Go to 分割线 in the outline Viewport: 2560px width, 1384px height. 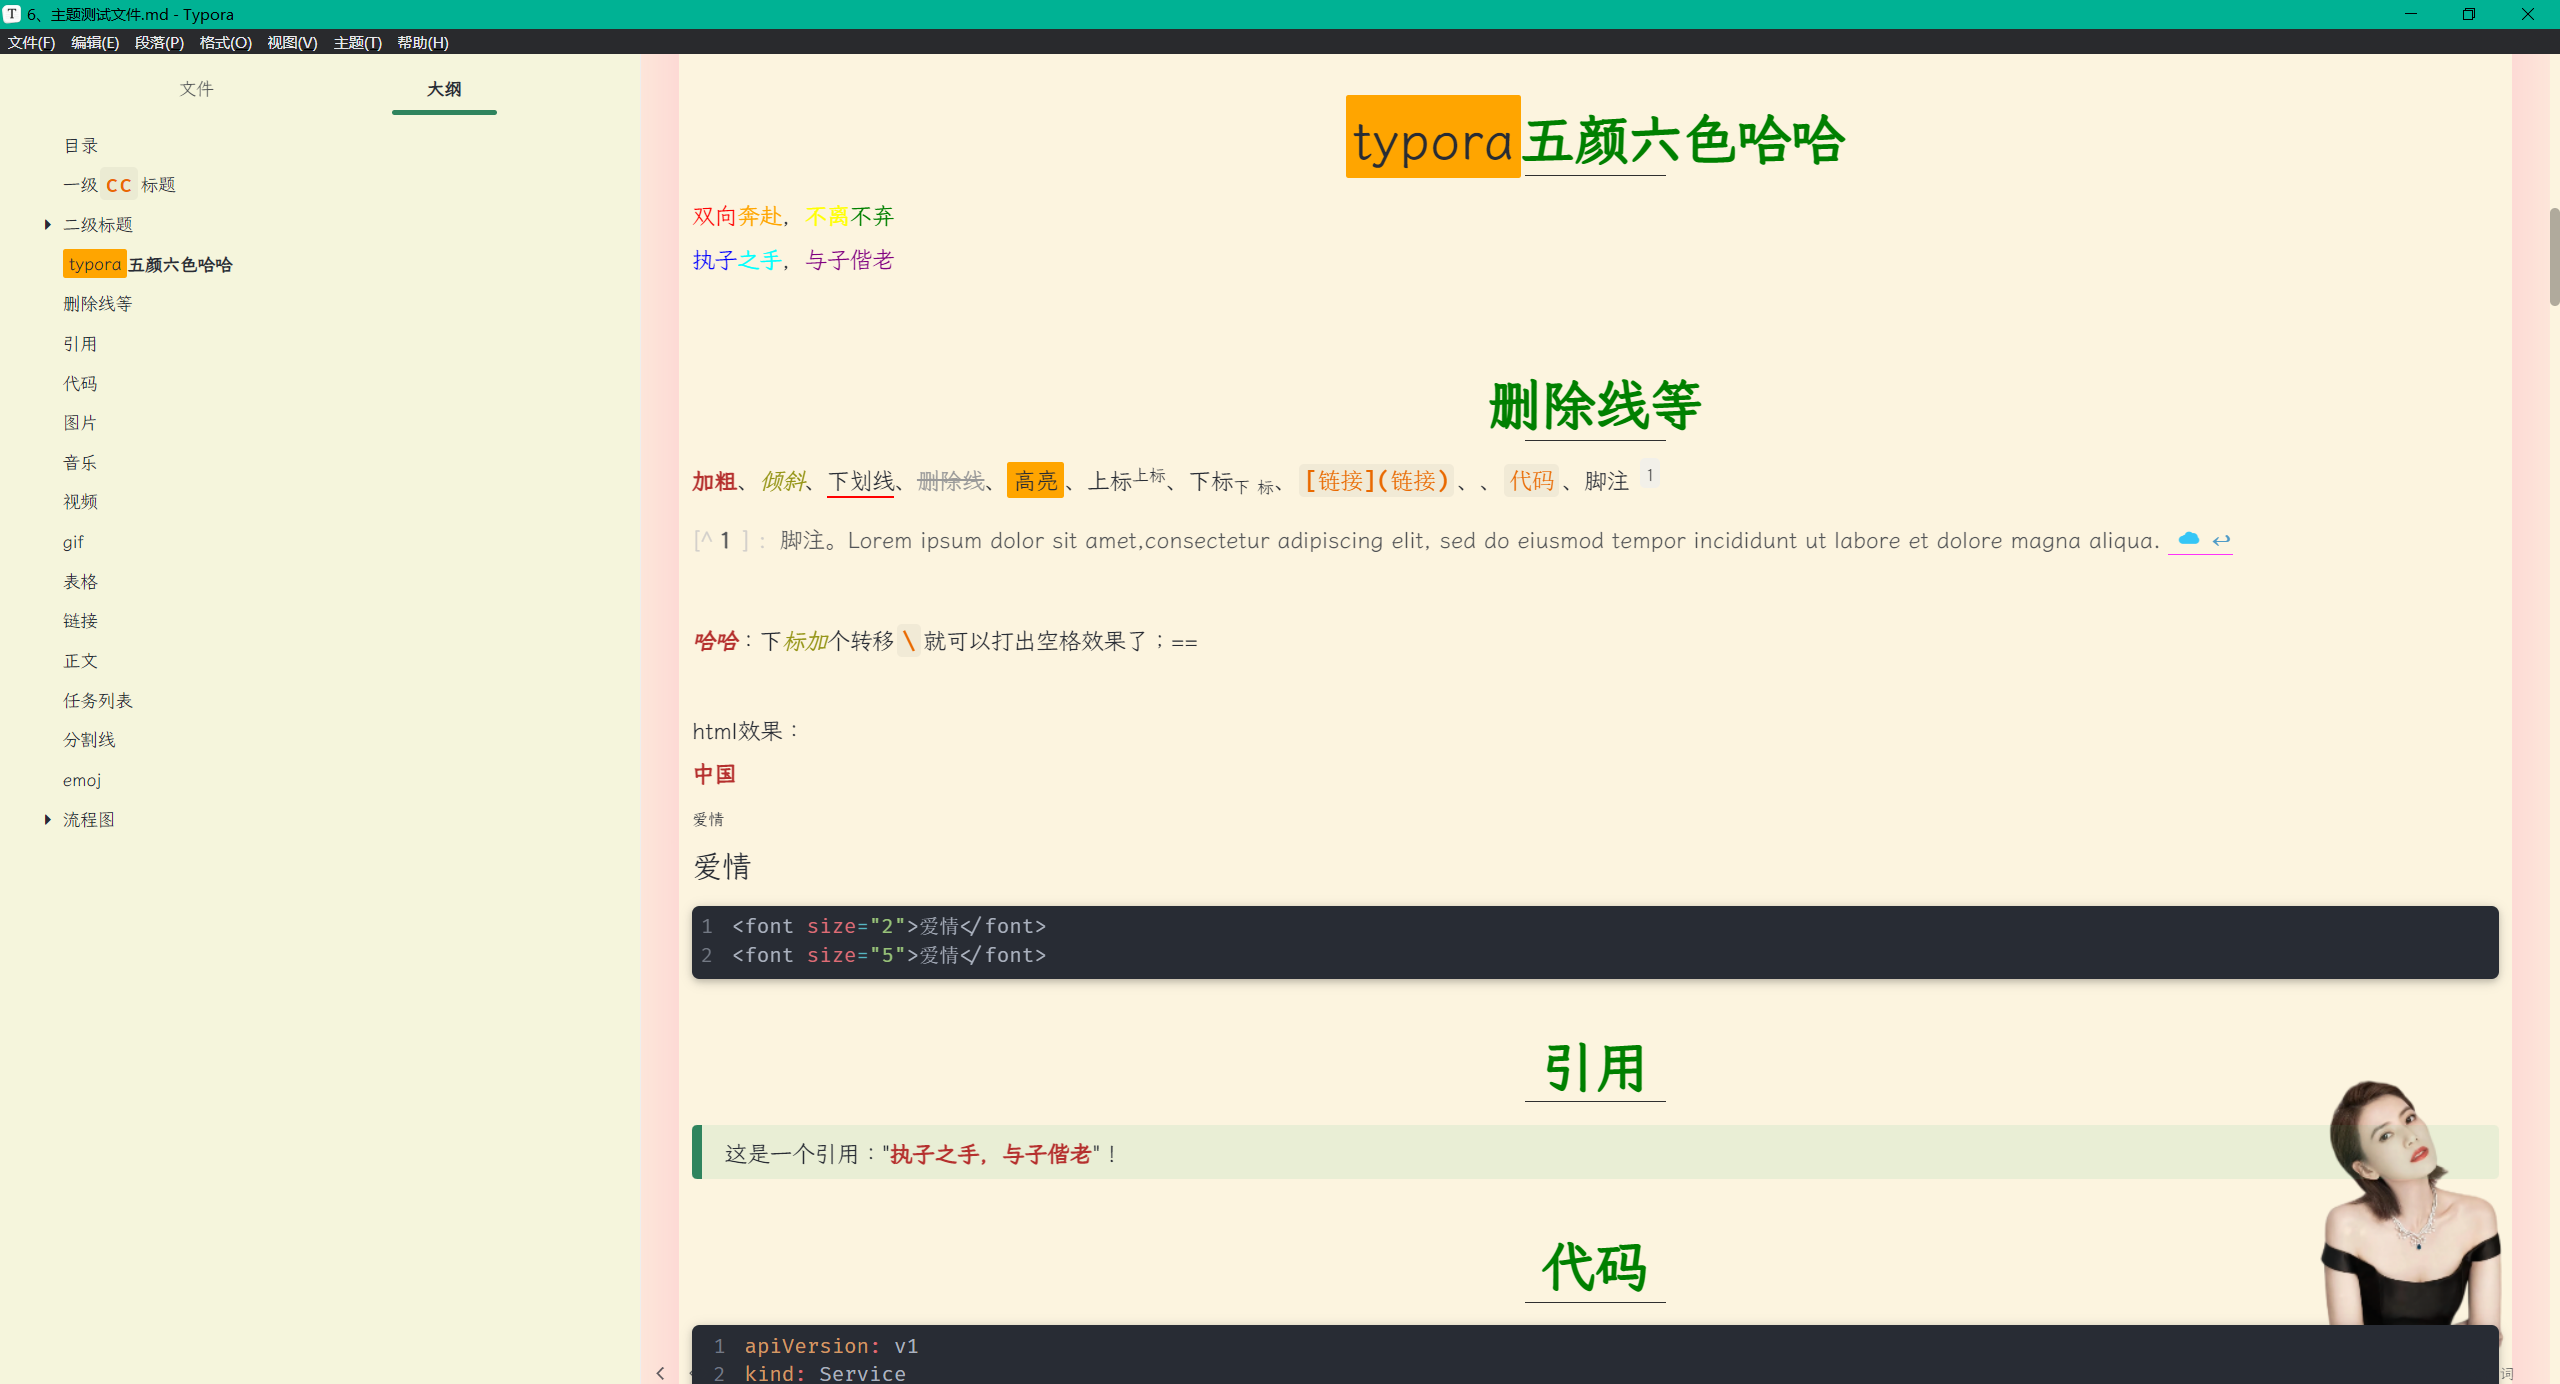pos(90,740)
